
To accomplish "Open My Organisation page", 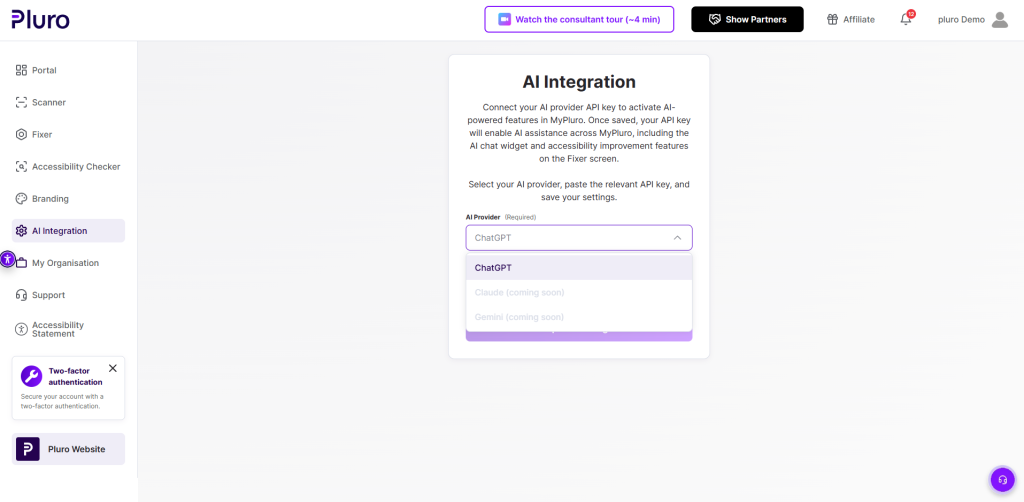I will point(68,262).
